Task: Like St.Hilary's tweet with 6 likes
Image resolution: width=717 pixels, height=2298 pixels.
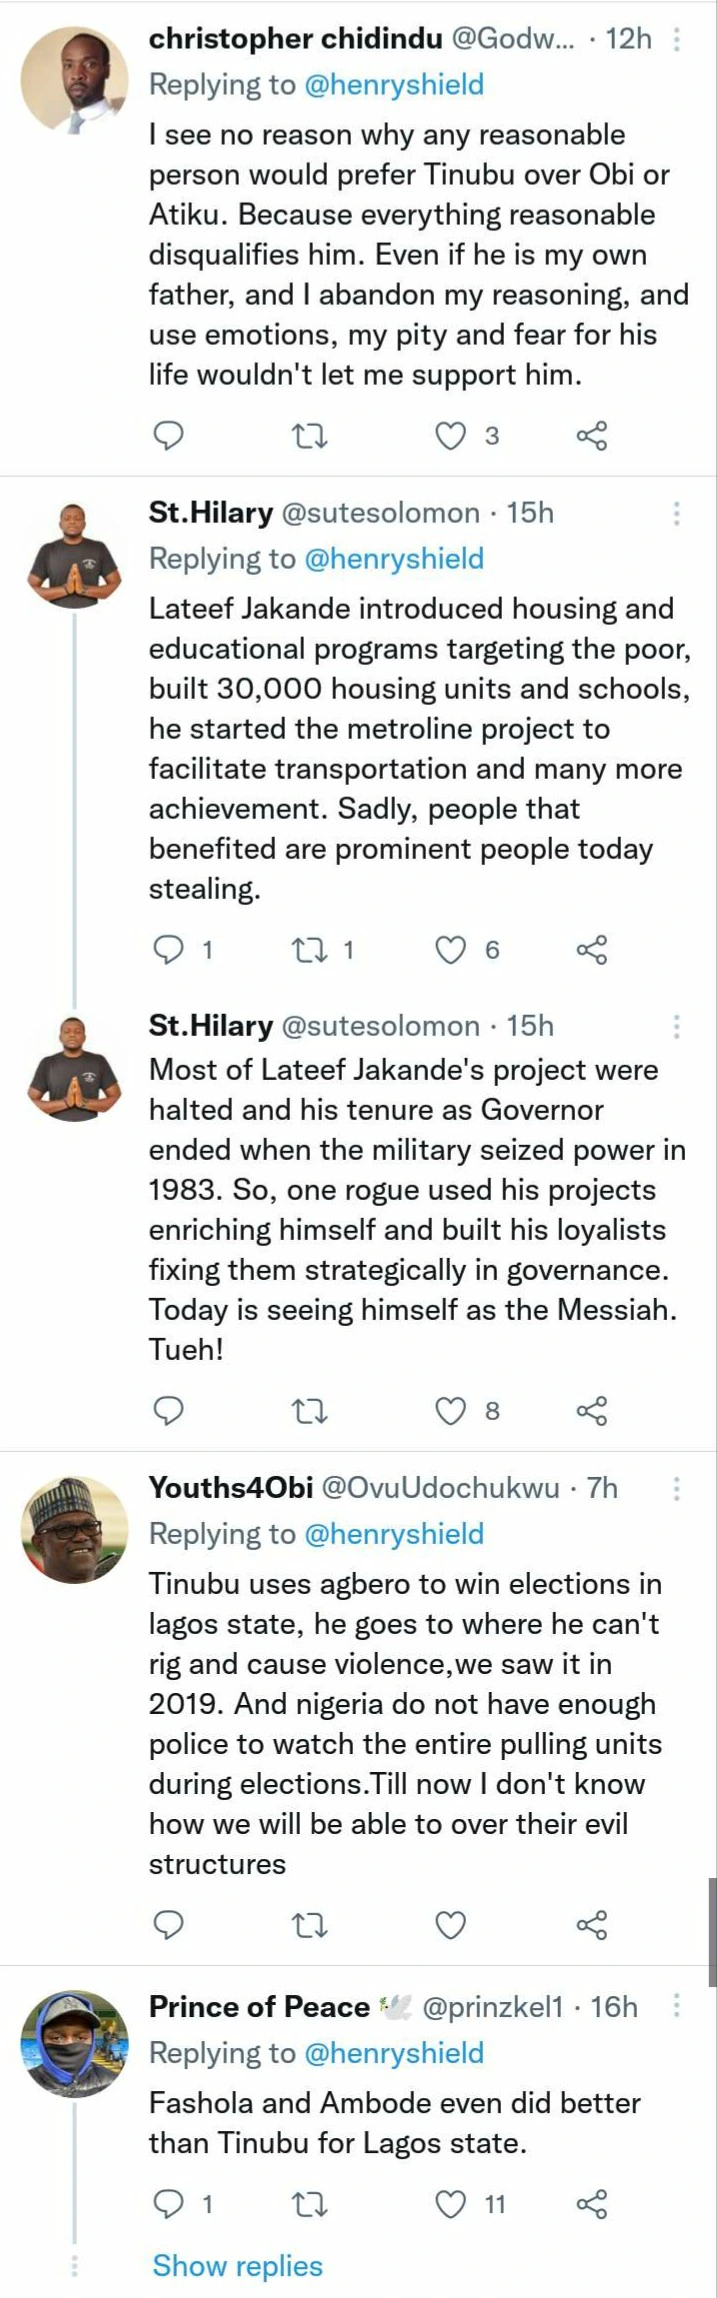Action: [451, 950]
